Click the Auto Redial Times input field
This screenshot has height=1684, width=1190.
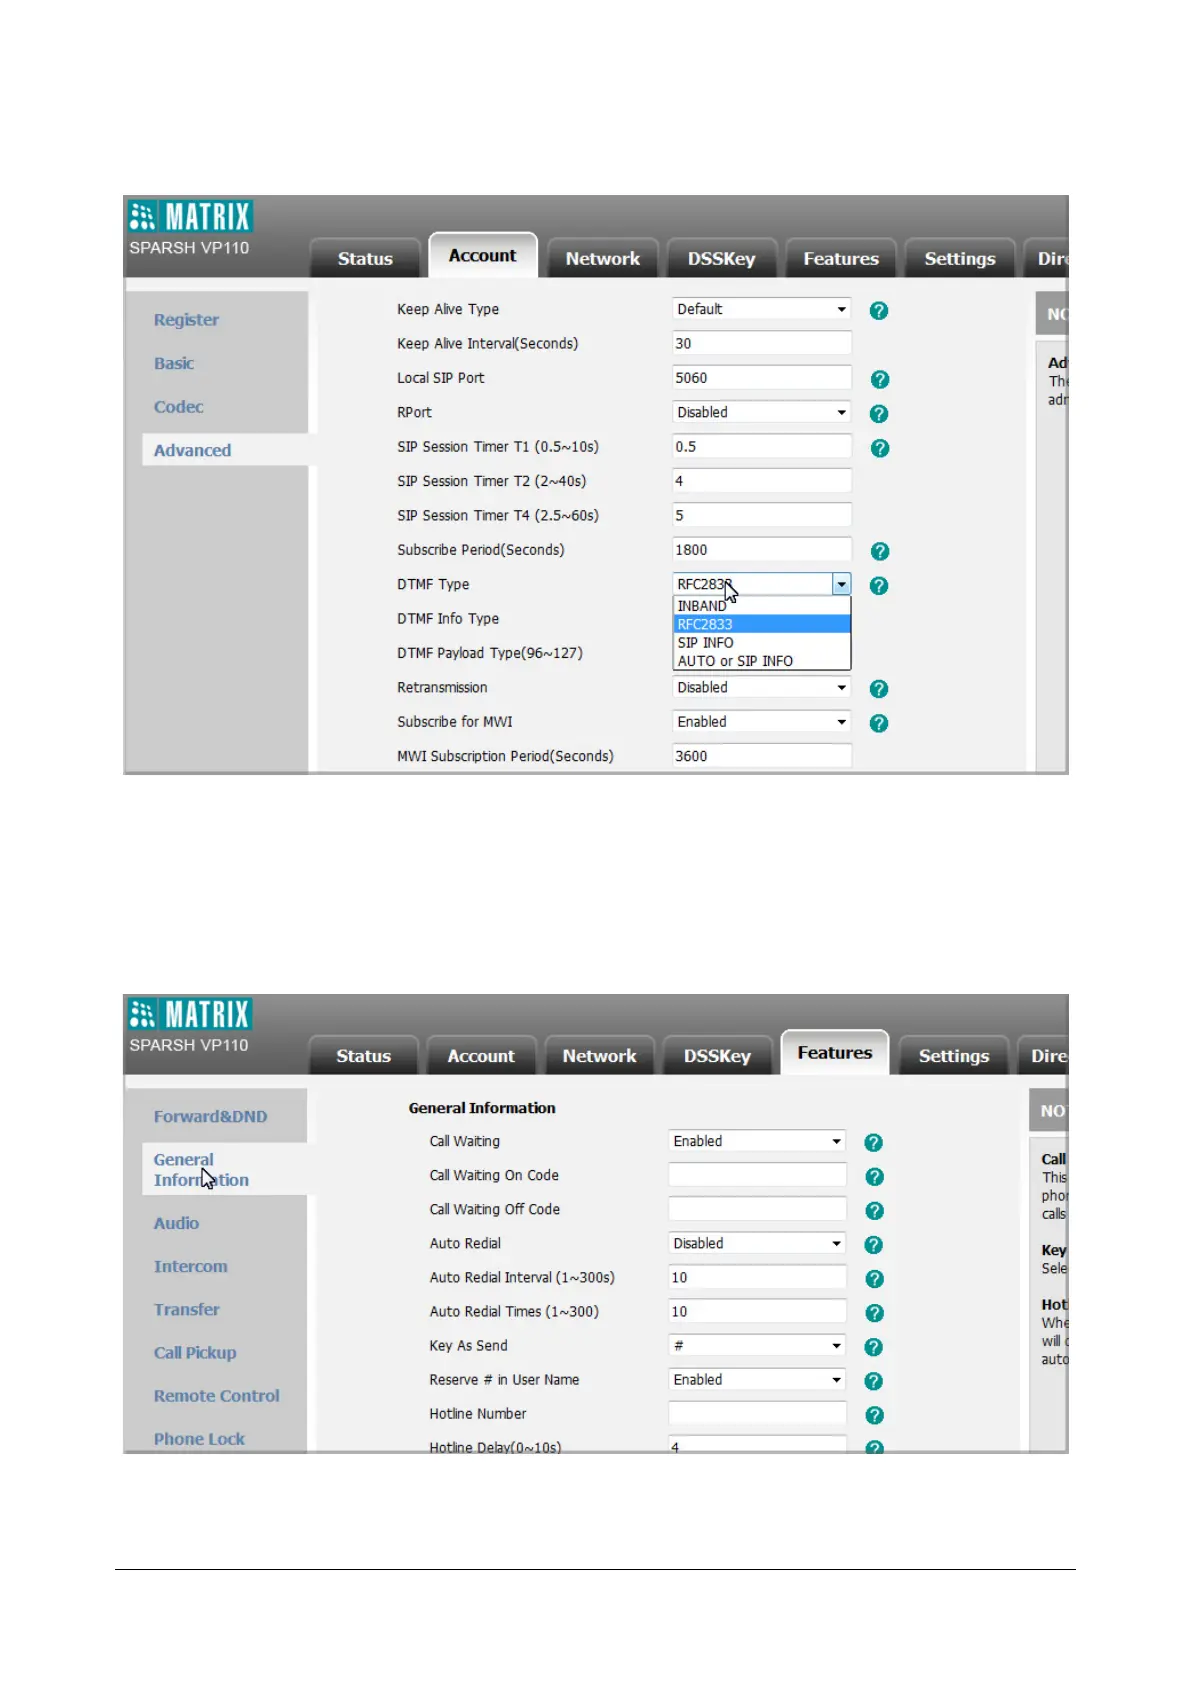(757, 1311)
